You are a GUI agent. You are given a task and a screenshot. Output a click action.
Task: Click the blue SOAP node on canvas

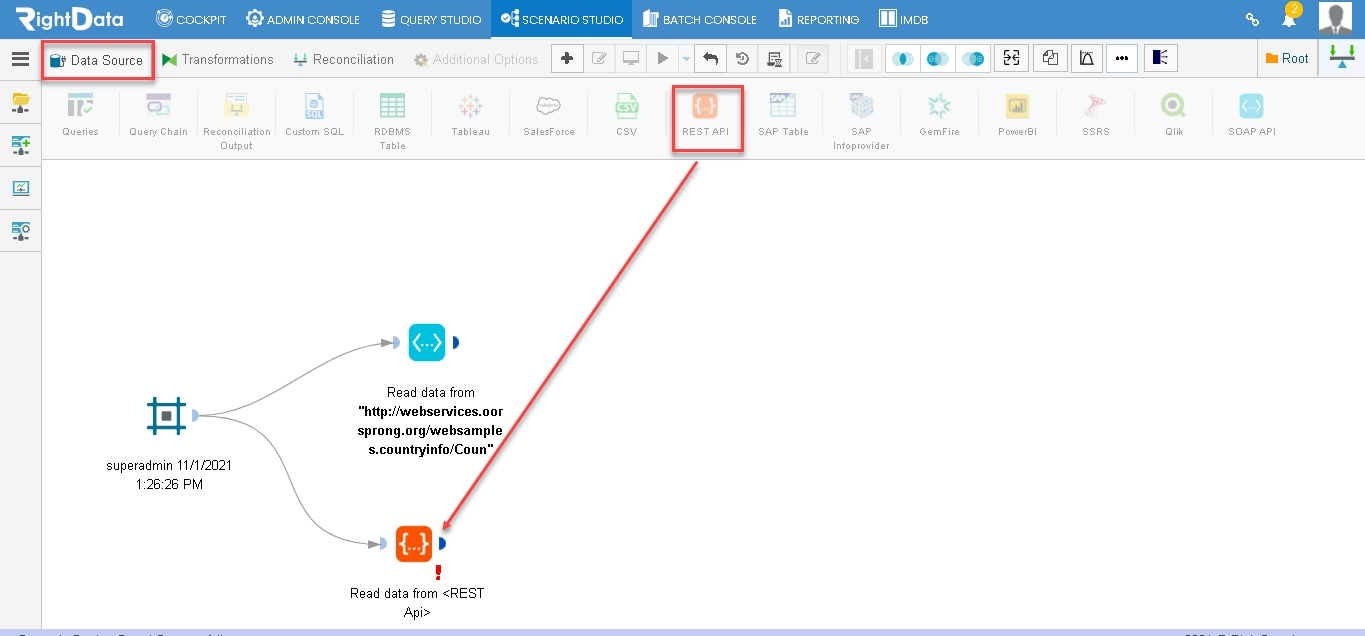pyautogui.click(x=427, y=342)
